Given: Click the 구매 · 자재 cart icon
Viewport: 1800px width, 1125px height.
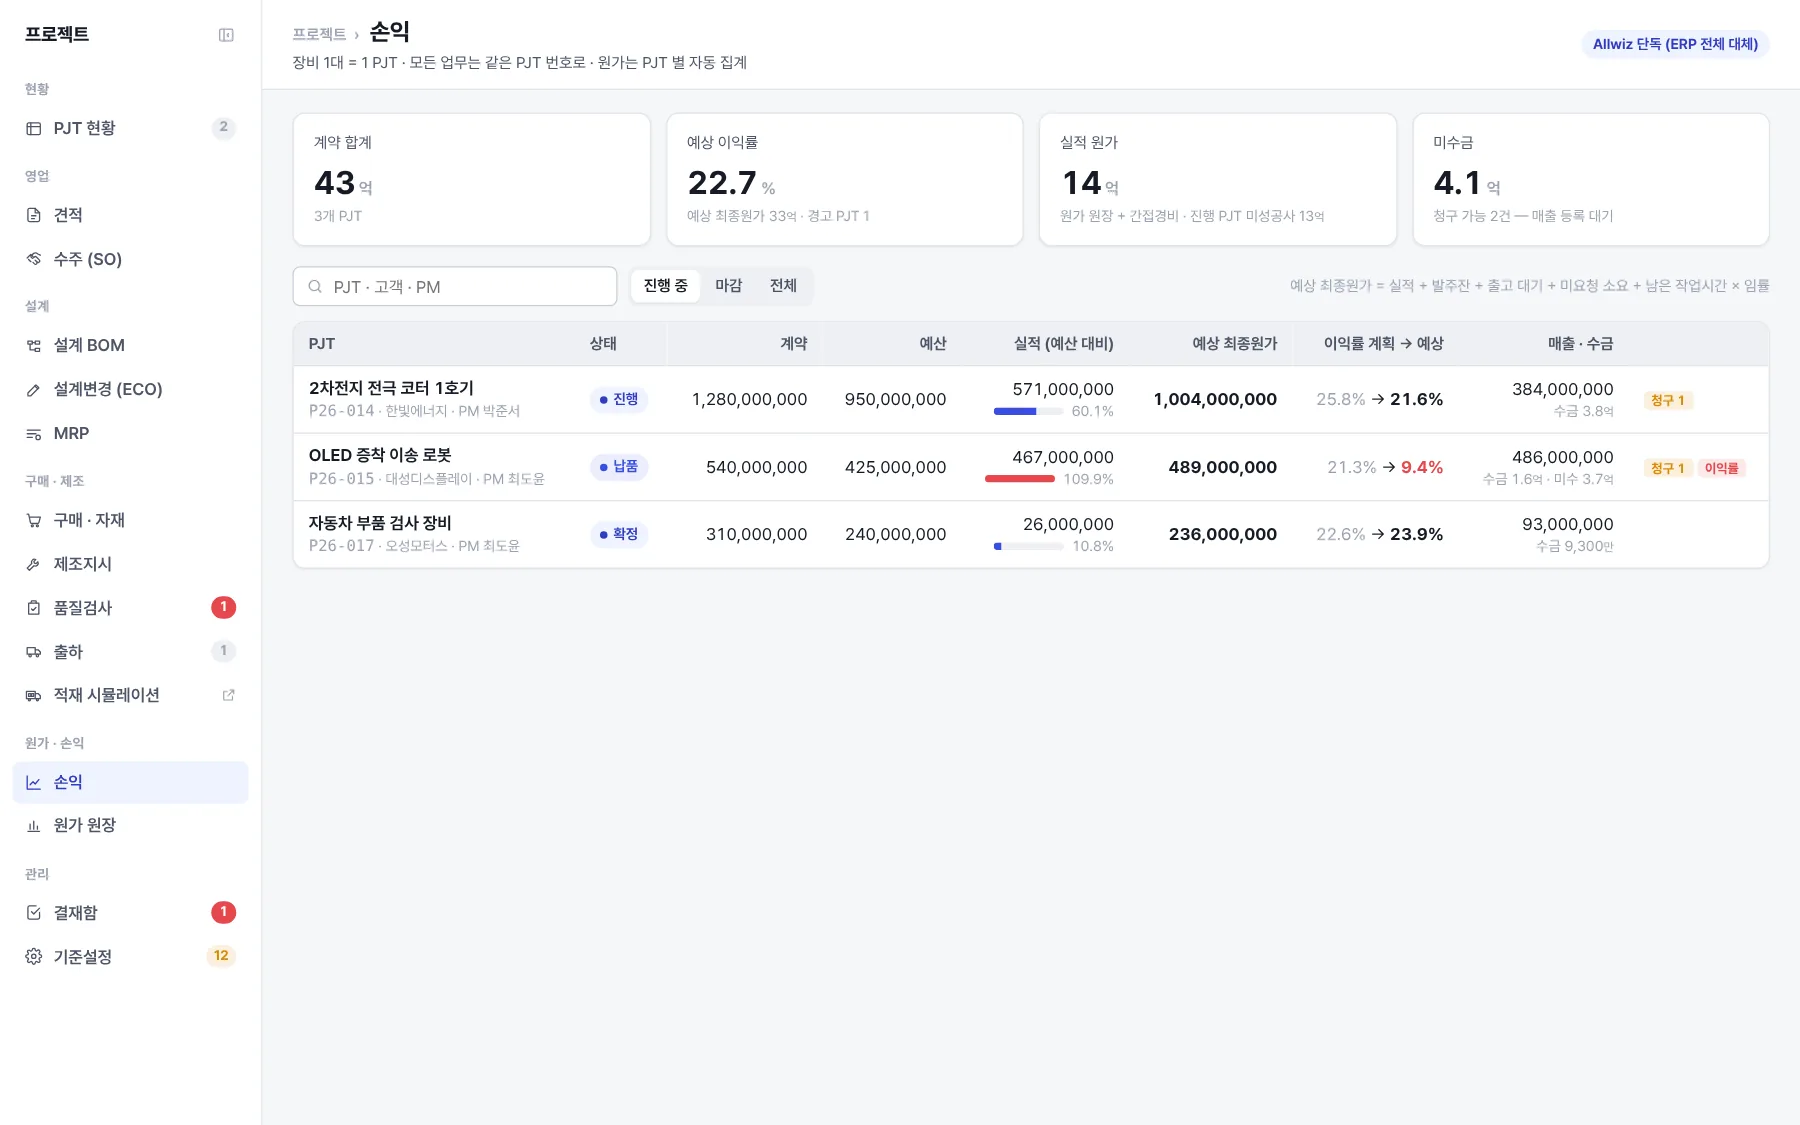Looking at the screenshot, I should (34, 520).
